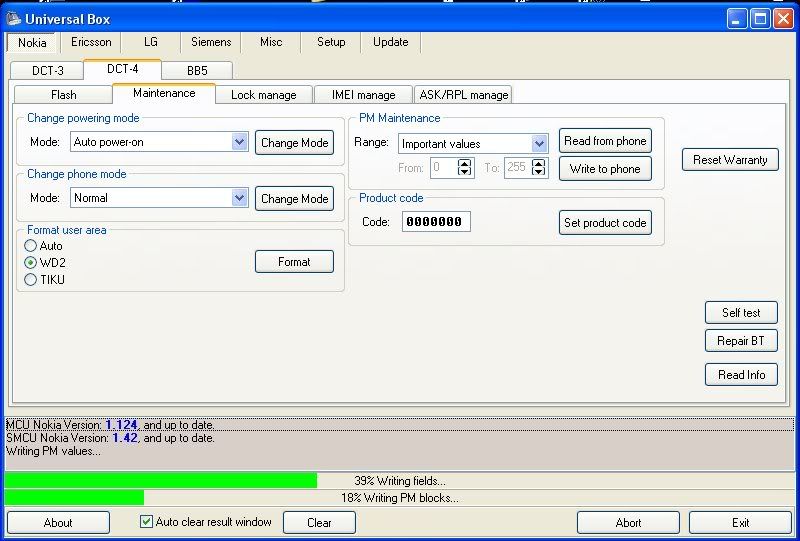The image size is (800, 541).
Task: Click the Set product code button
Action: click(605, 223)
